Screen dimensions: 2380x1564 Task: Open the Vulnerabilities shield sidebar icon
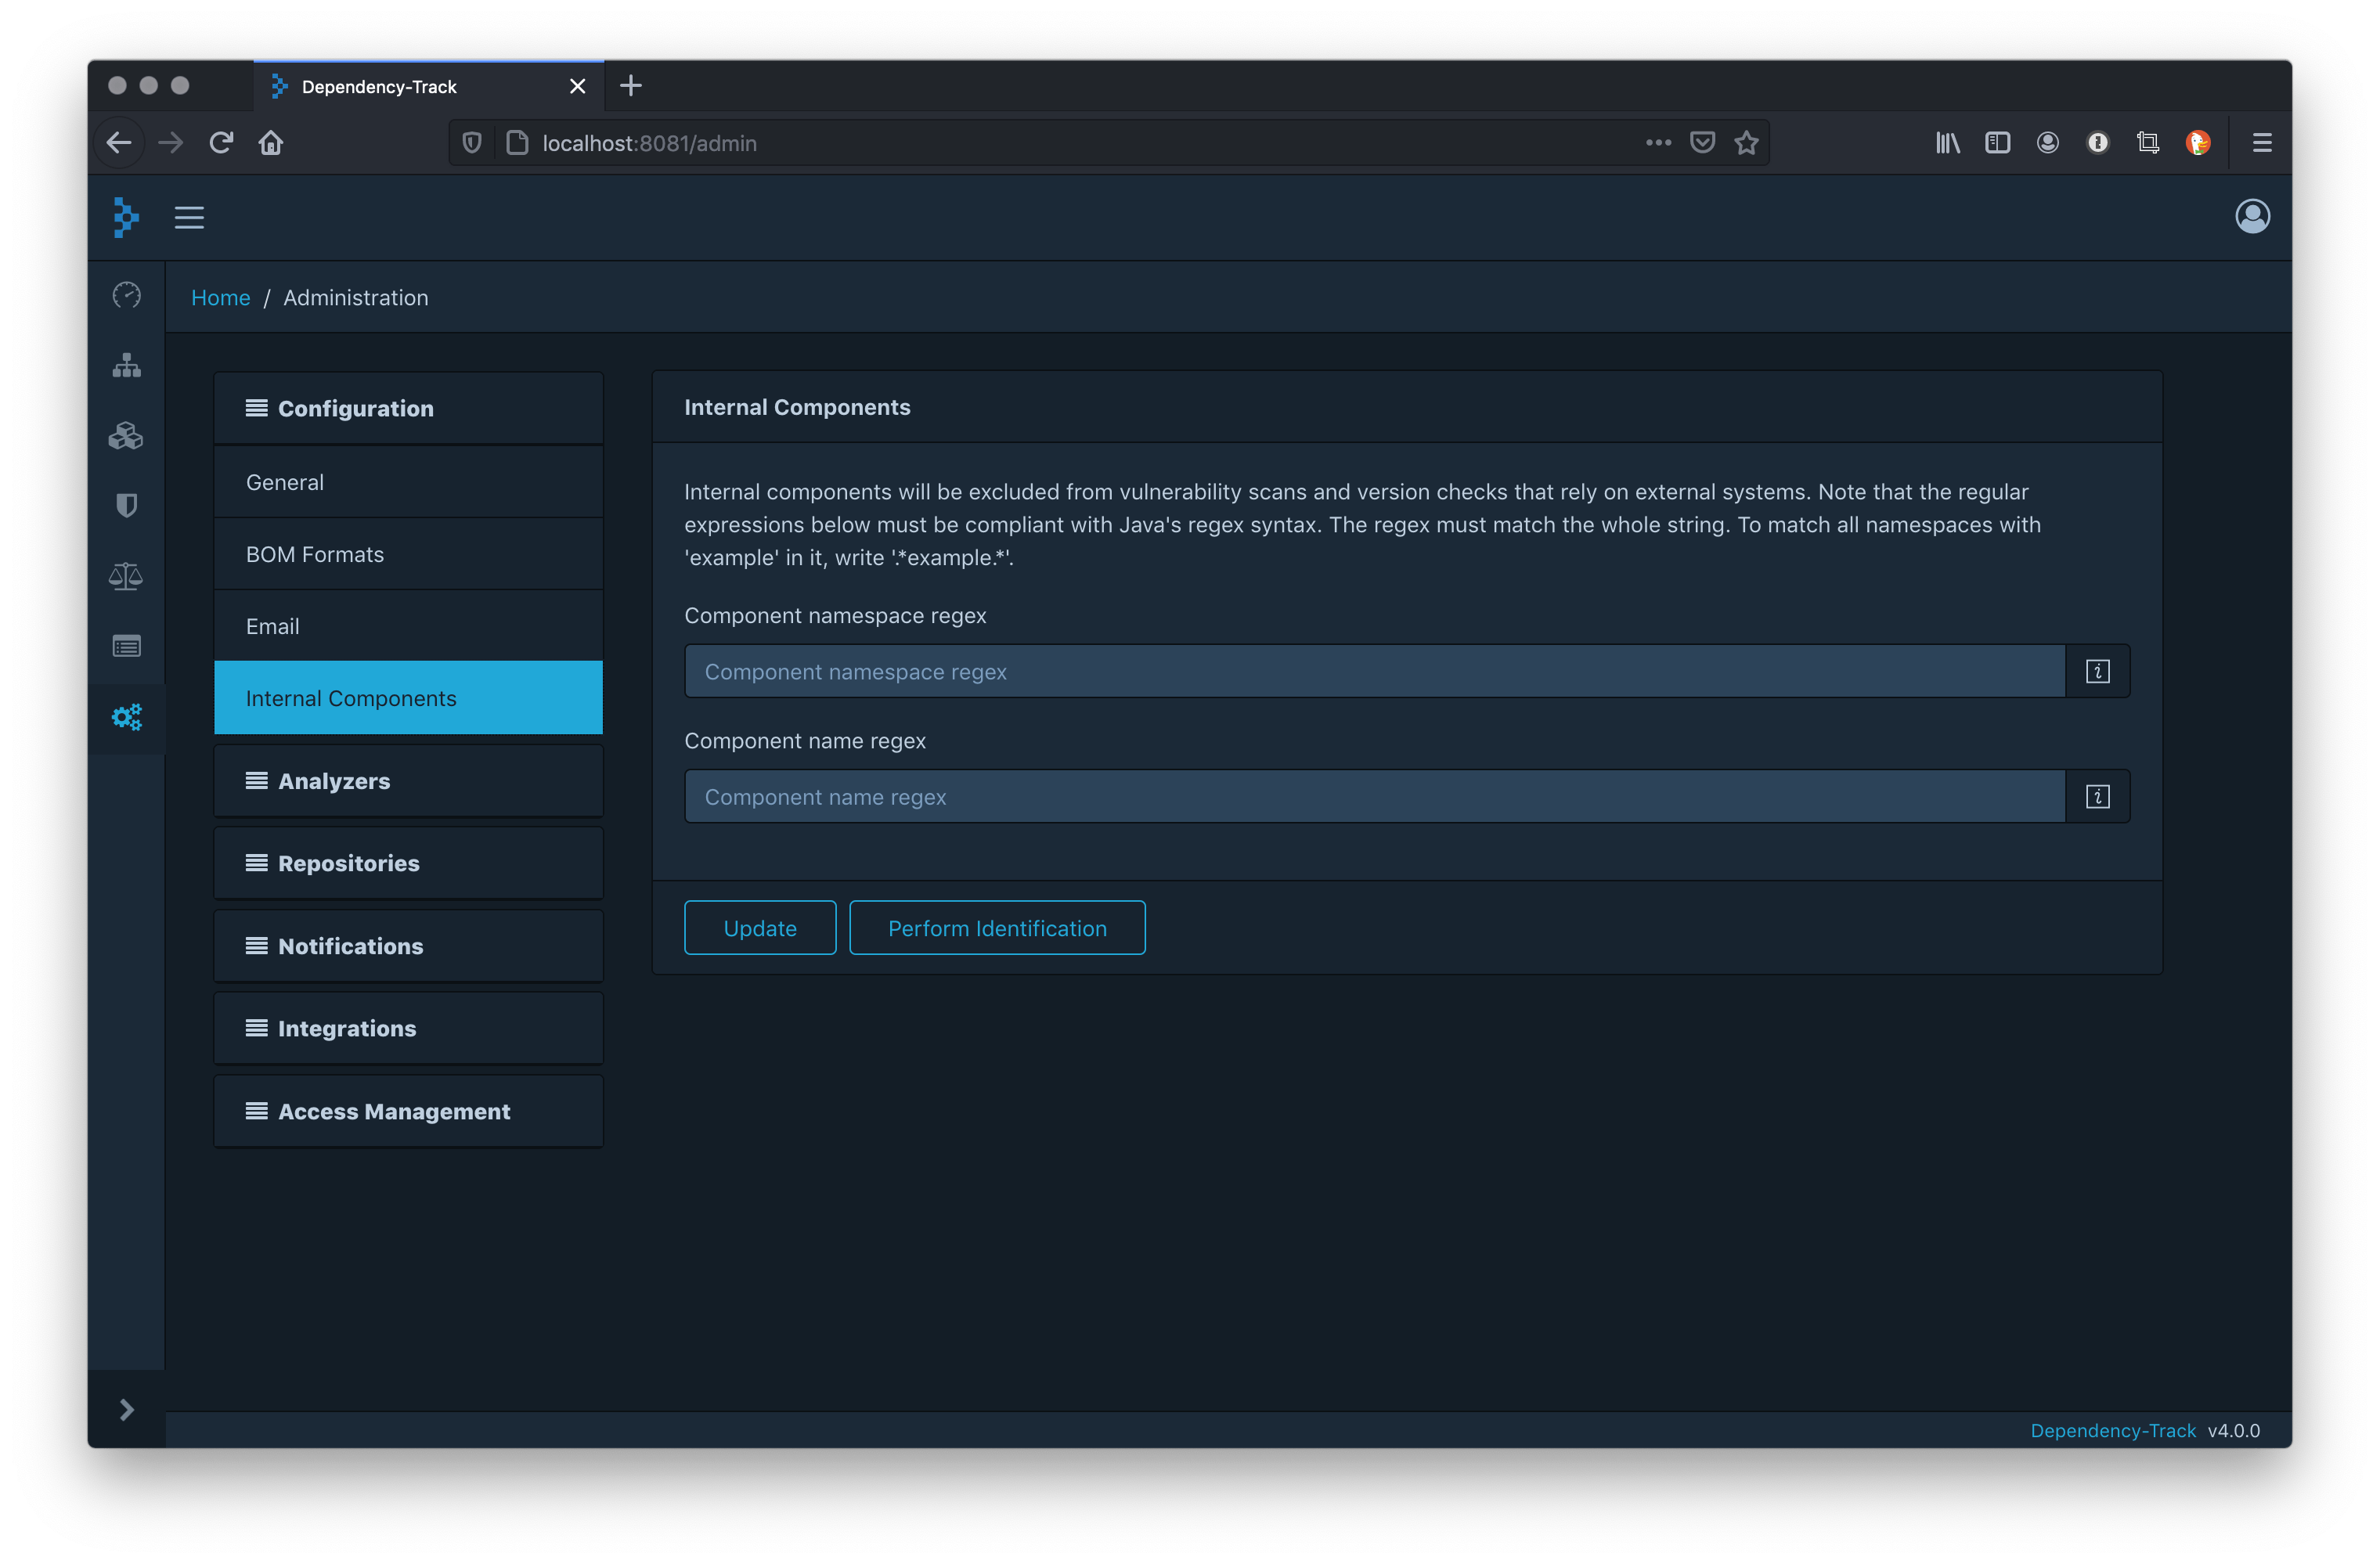pos(126,505)
